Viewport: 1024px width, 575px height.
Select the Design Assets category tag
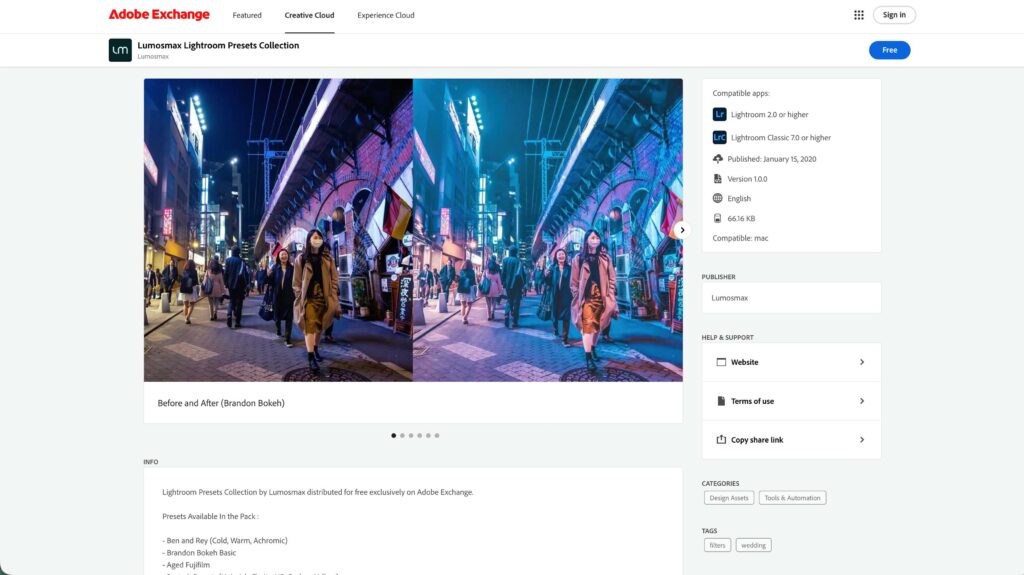(729, 498)
